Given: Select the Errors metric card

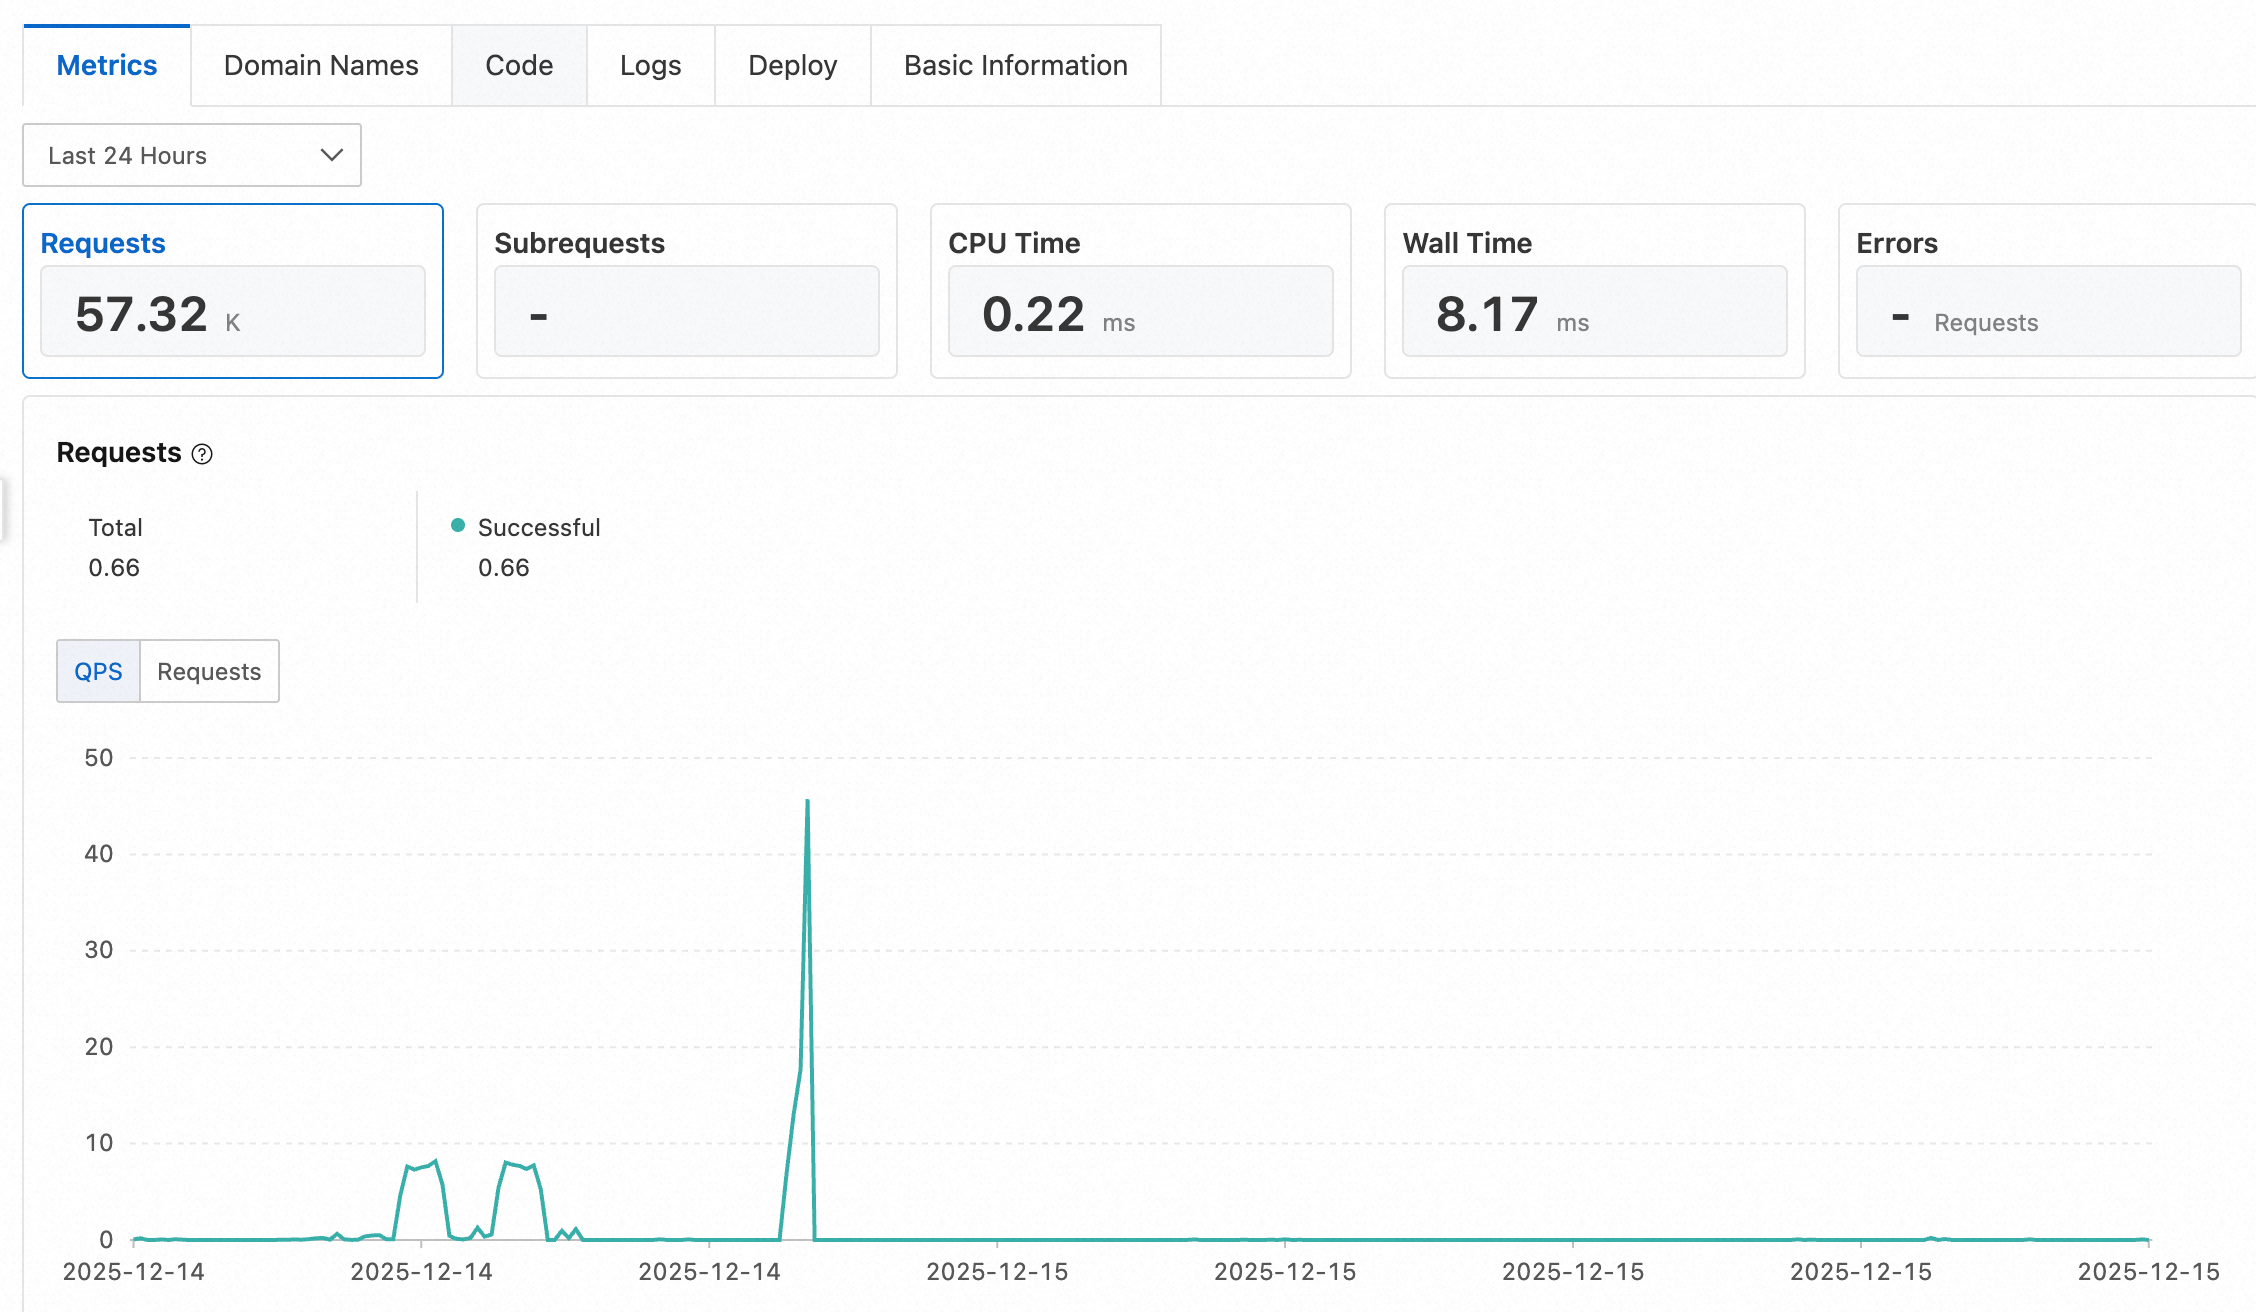Looking at the screenshot, I should 2047,291.
